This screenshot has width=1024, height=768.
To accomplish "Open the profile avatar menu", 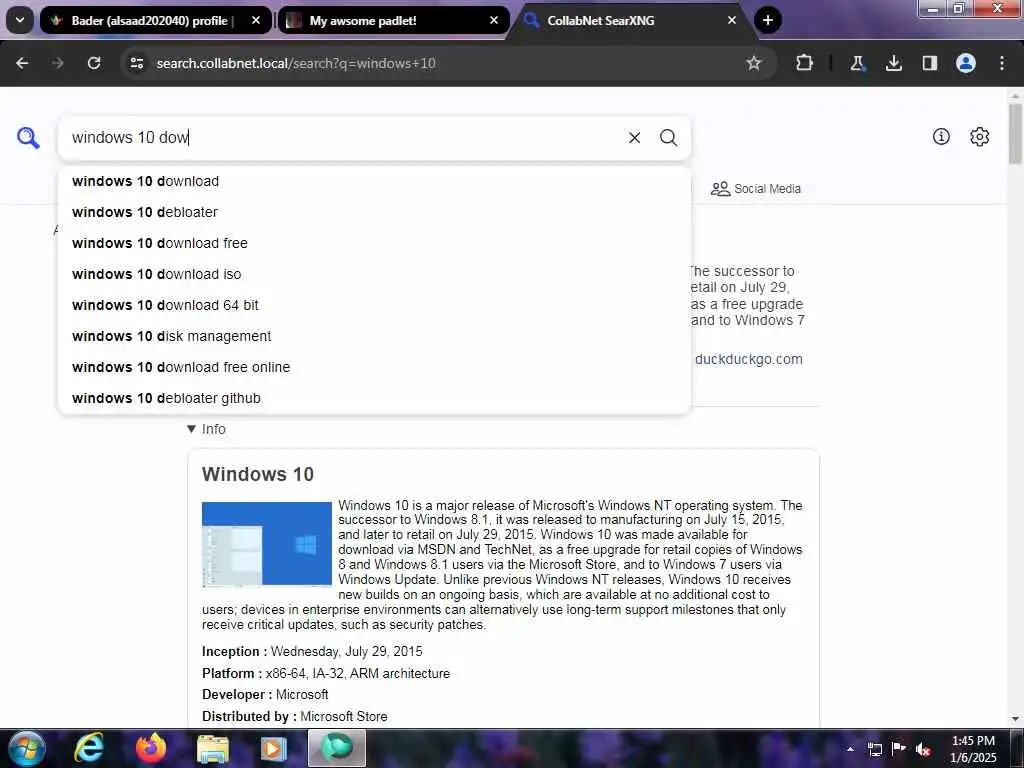I will point(966,63).
